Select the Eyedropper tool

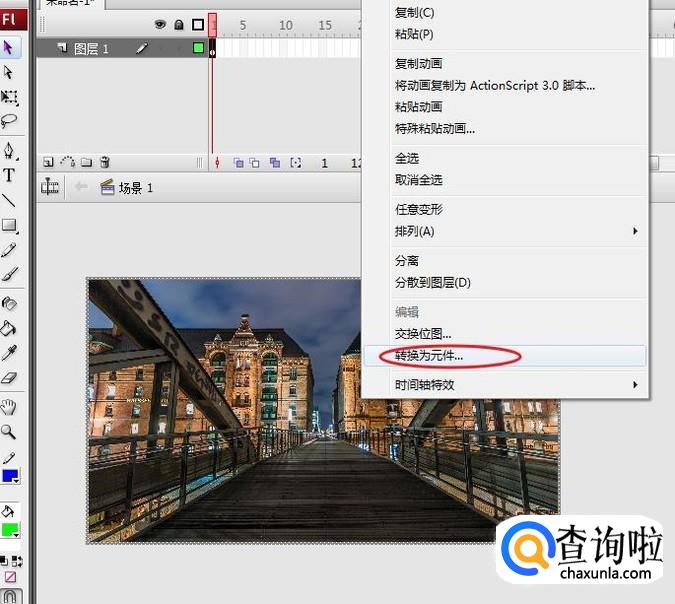[9, 353]
